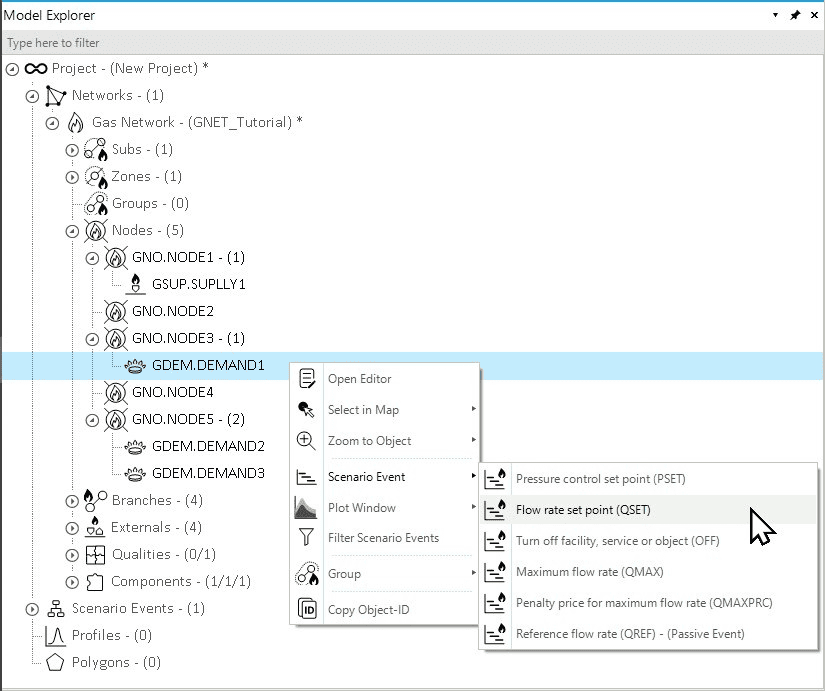
Task: Click the Zoom to Object magnifier icon
Action: [x=307, y=441]
